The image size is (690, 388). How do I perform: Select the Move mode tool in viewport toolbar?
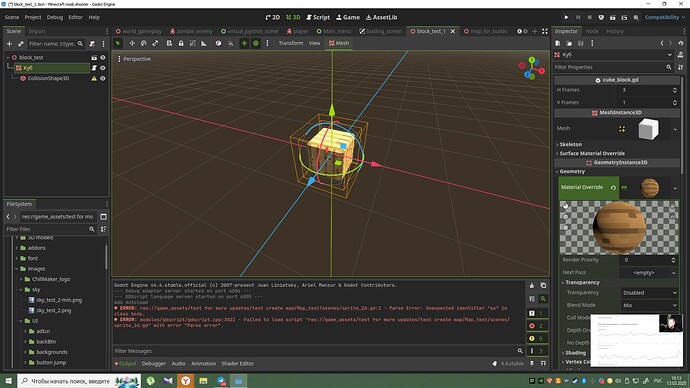click(x=132, y=43)
